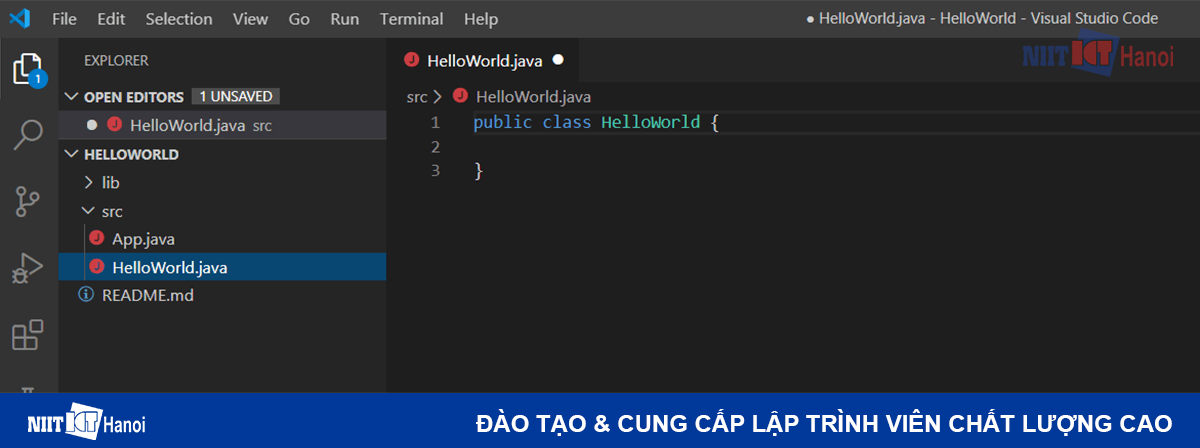Image resolution: width=1200 pixels, height=448 pixels.
Task: Open the Search activity bar icon
Action: click(x=29, y=135)
